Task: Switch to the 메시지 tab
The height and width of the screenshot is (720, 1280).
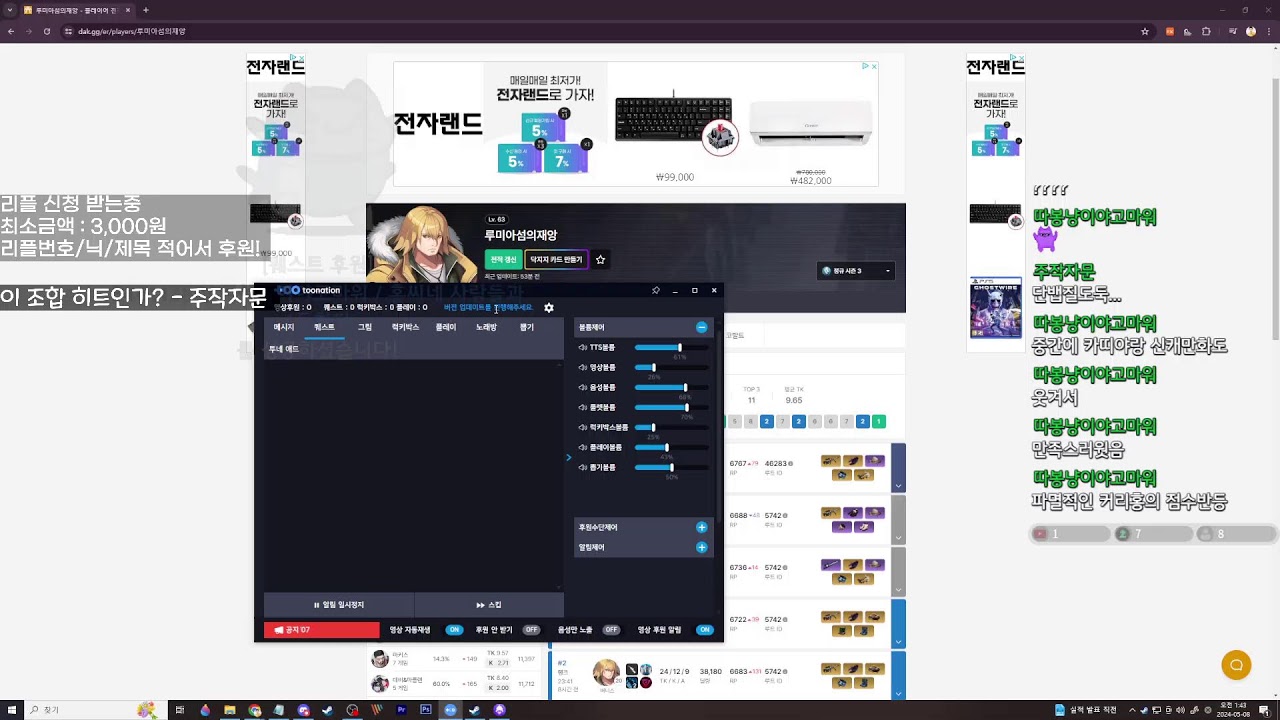Action: pos(284,327)
